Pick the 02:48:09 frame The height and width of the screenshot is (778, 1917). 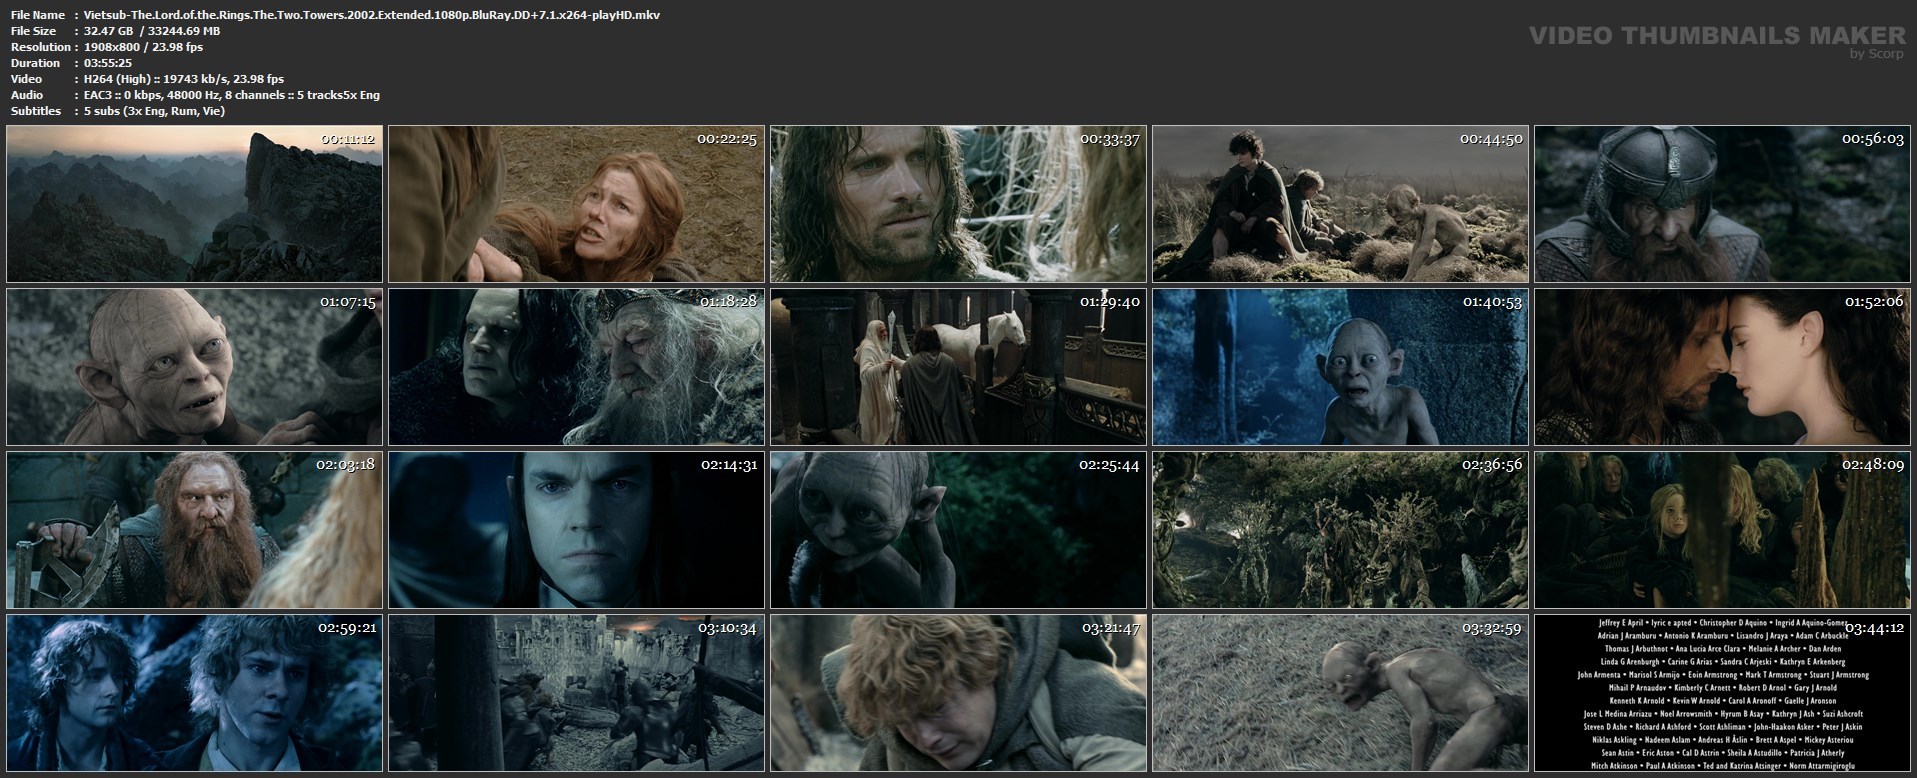1722,530
